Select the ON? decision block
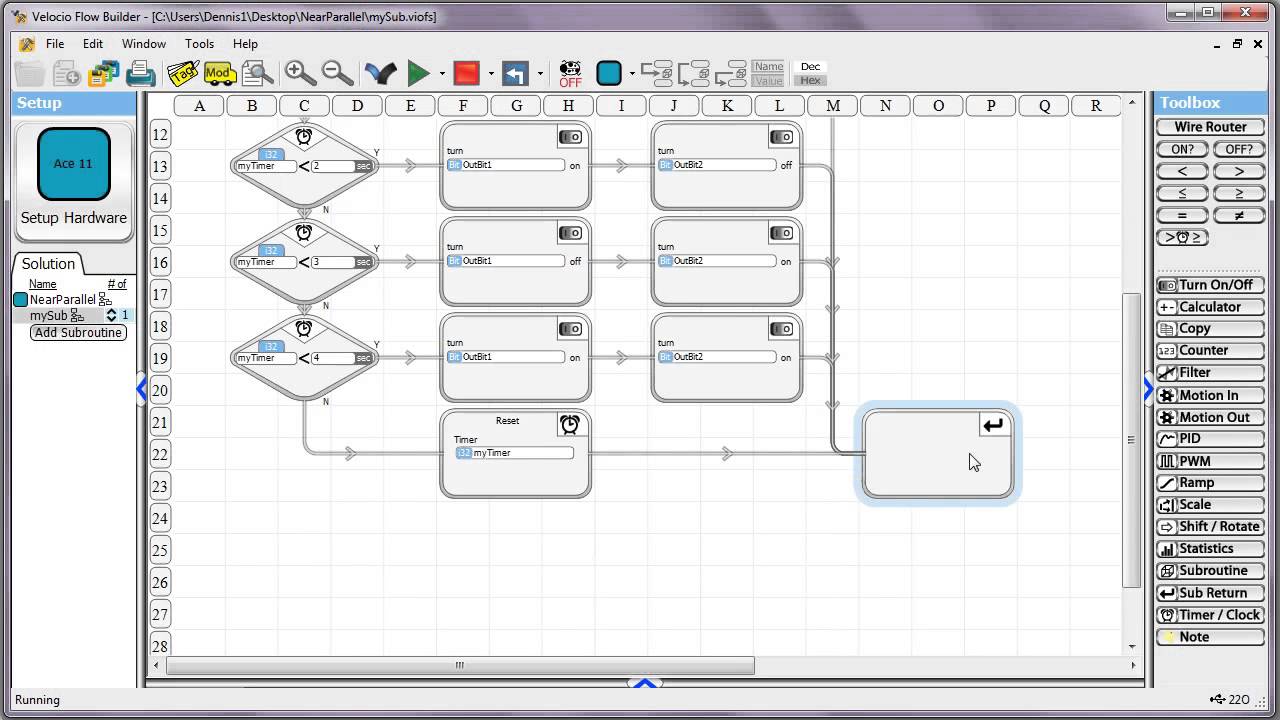1280x720 pixels. 1182,149
